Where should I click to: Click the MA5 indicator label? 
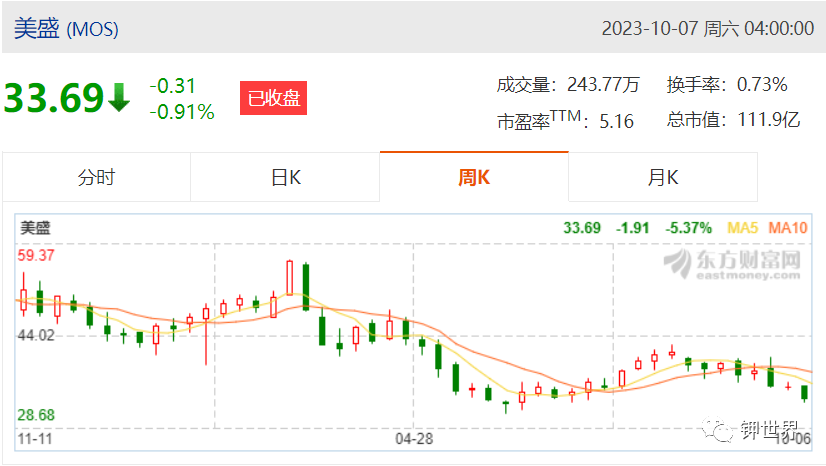pos(742,228)
